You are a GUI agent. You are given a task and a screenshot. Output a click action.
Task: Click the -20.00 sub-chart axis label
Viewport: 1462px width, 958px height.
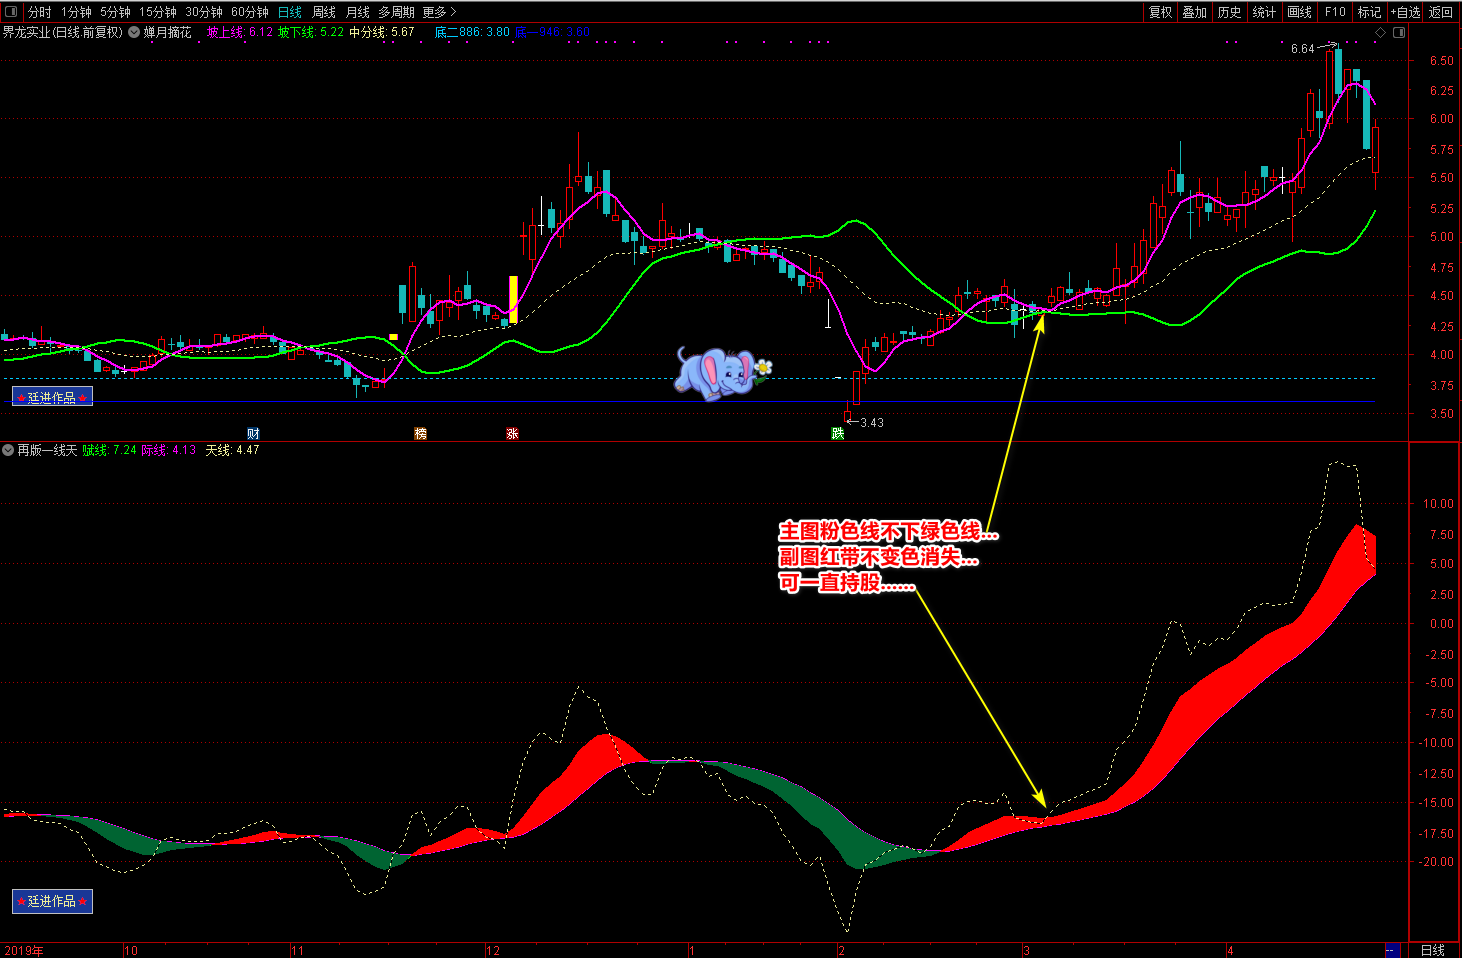click(1437, 862)
